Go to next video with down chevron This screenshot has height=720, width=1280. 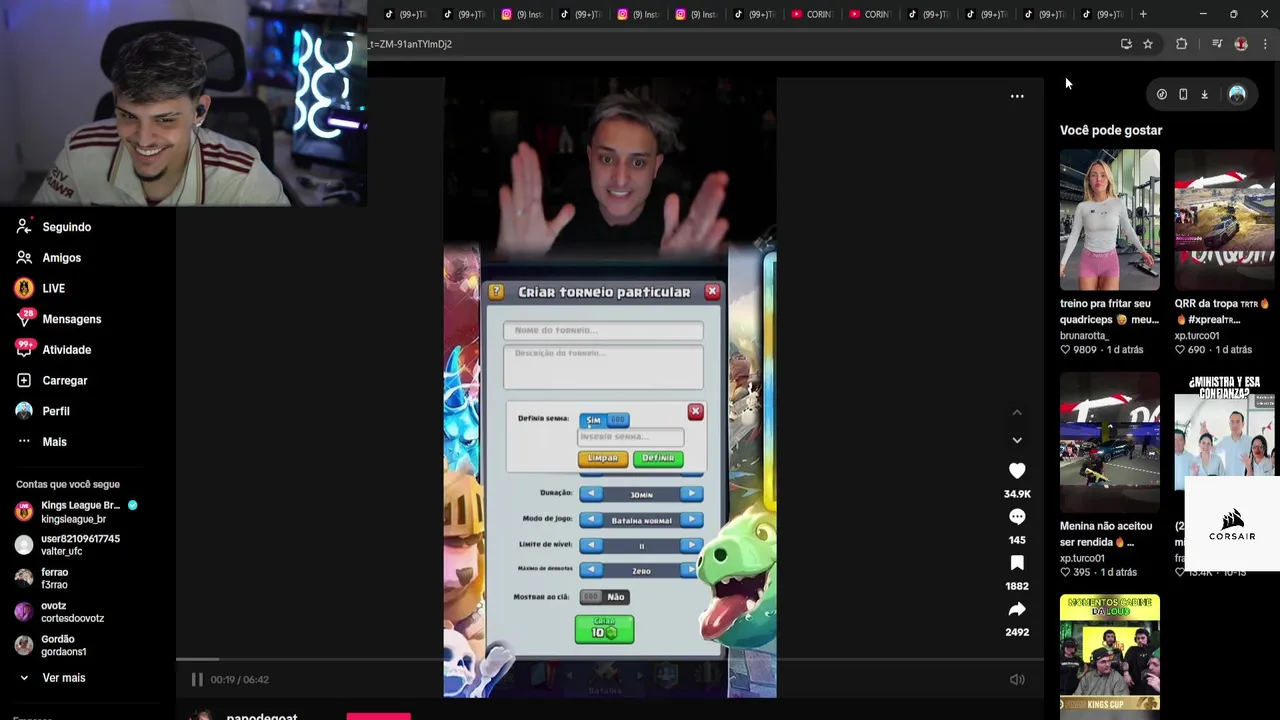(1017, 440)
